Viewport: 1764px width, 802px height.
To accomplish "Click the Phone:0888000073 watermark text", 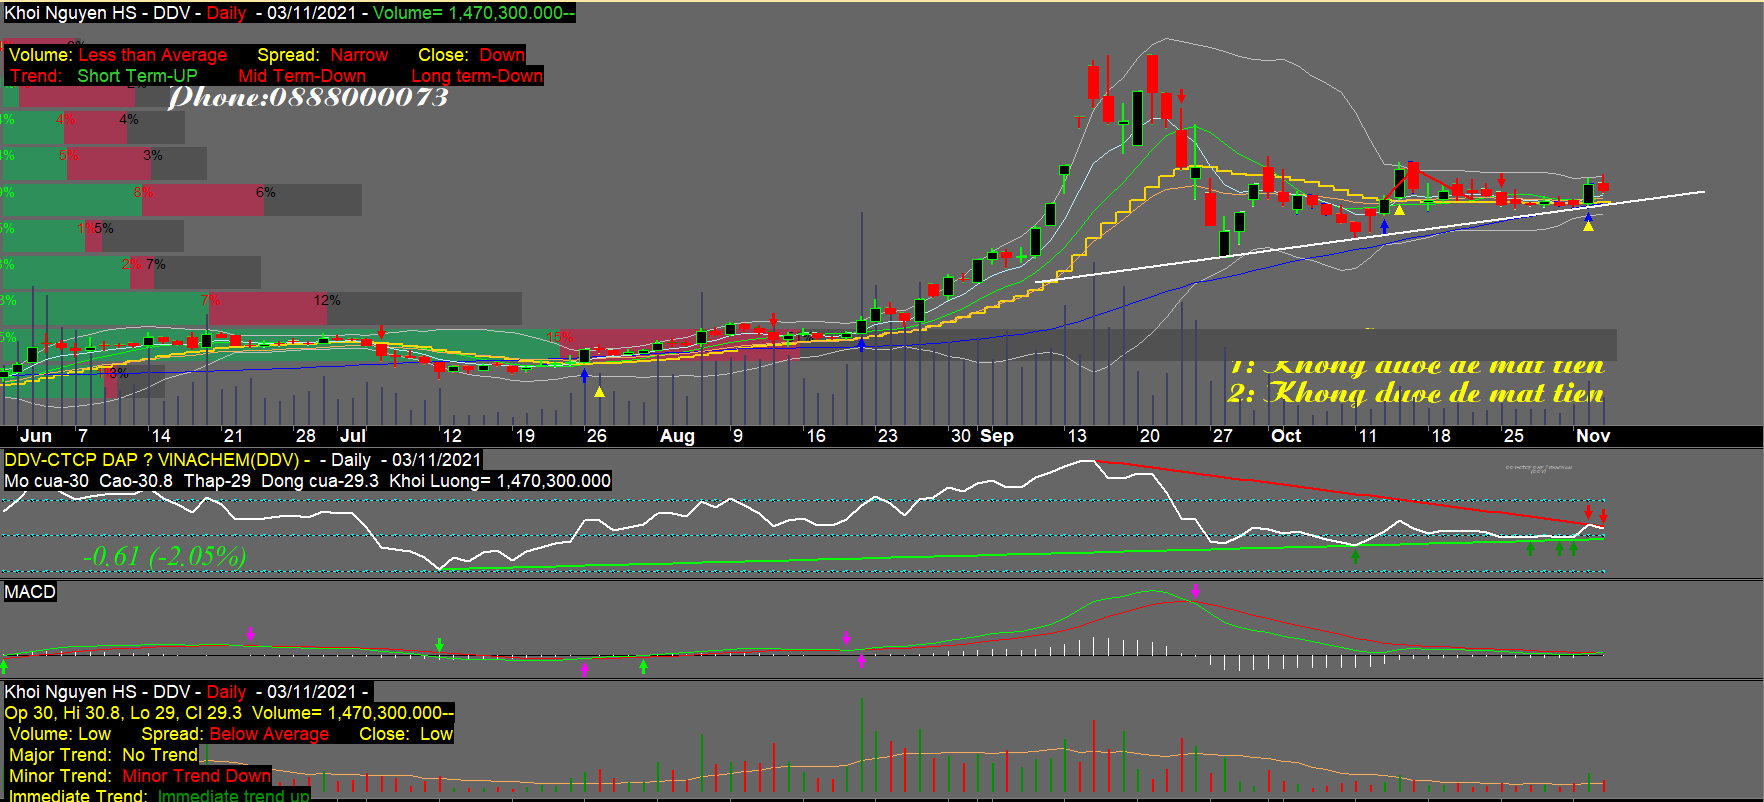I will pyautogui.click(x=308, y=97).
